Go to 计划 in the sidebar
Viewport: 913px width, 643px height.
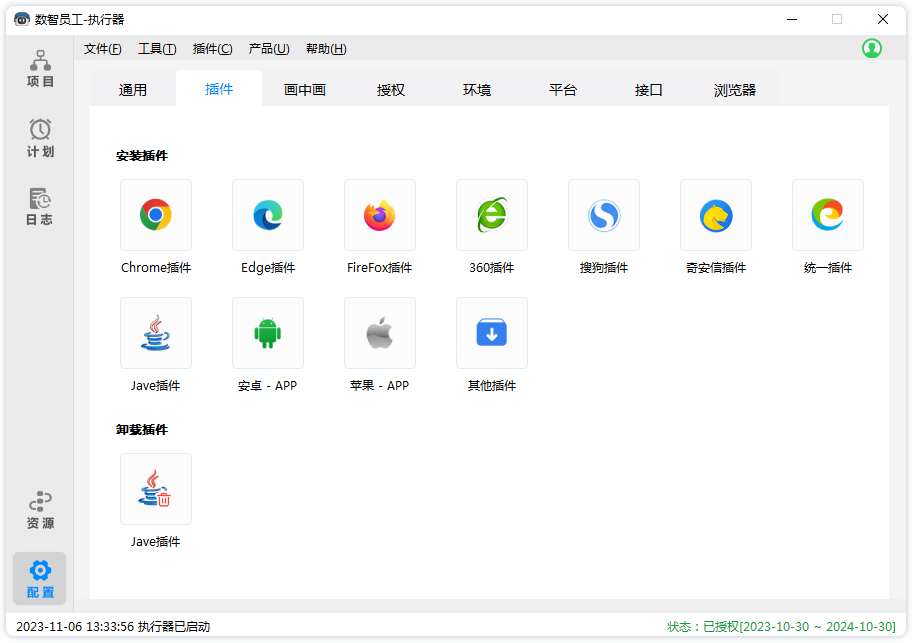[40, 139]
